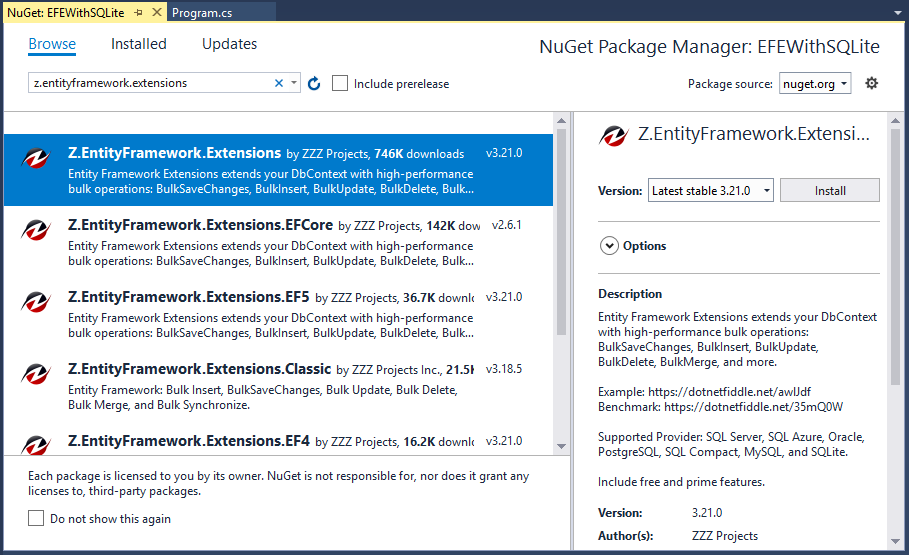This screenshot has width=909, height=555.
Task: Click the package list scroll-up arrow
Action: 561,121
